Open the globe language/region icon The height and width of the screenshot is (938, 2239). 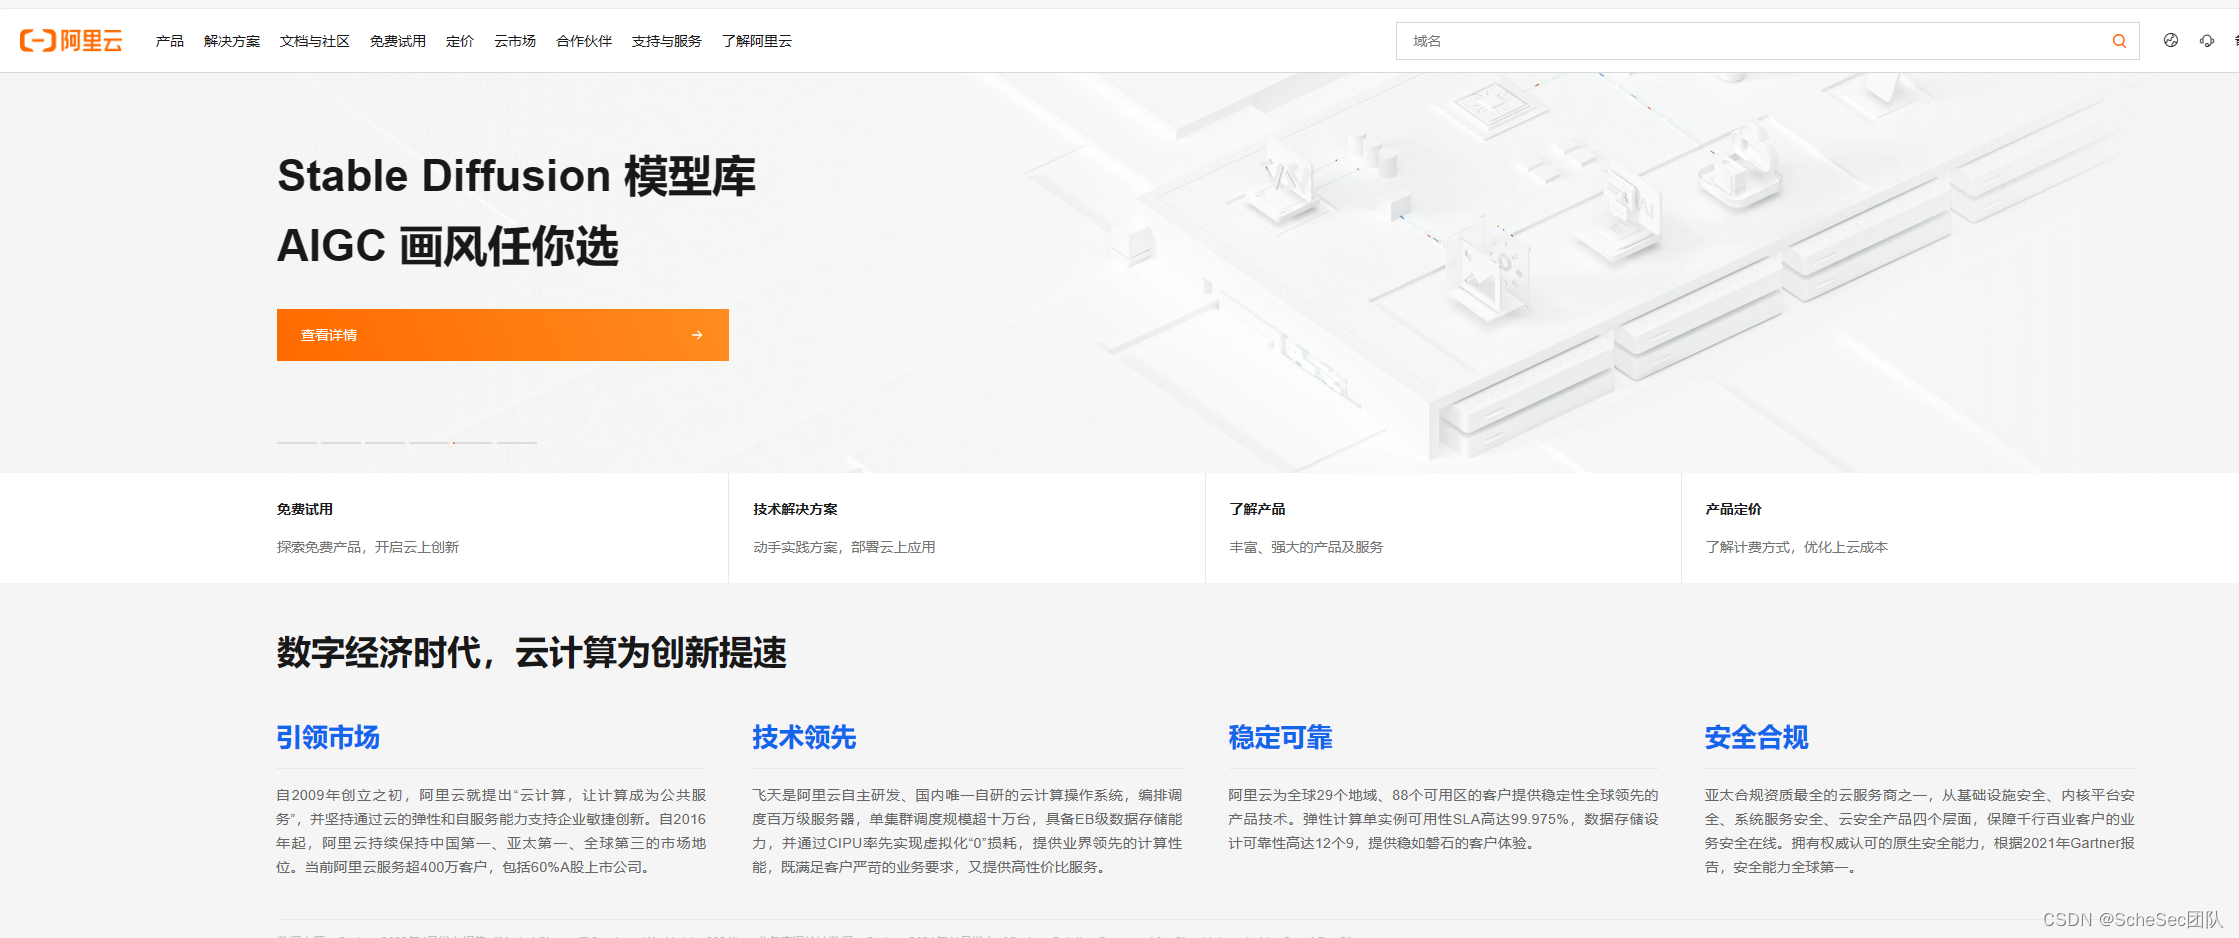point(2171,41)
